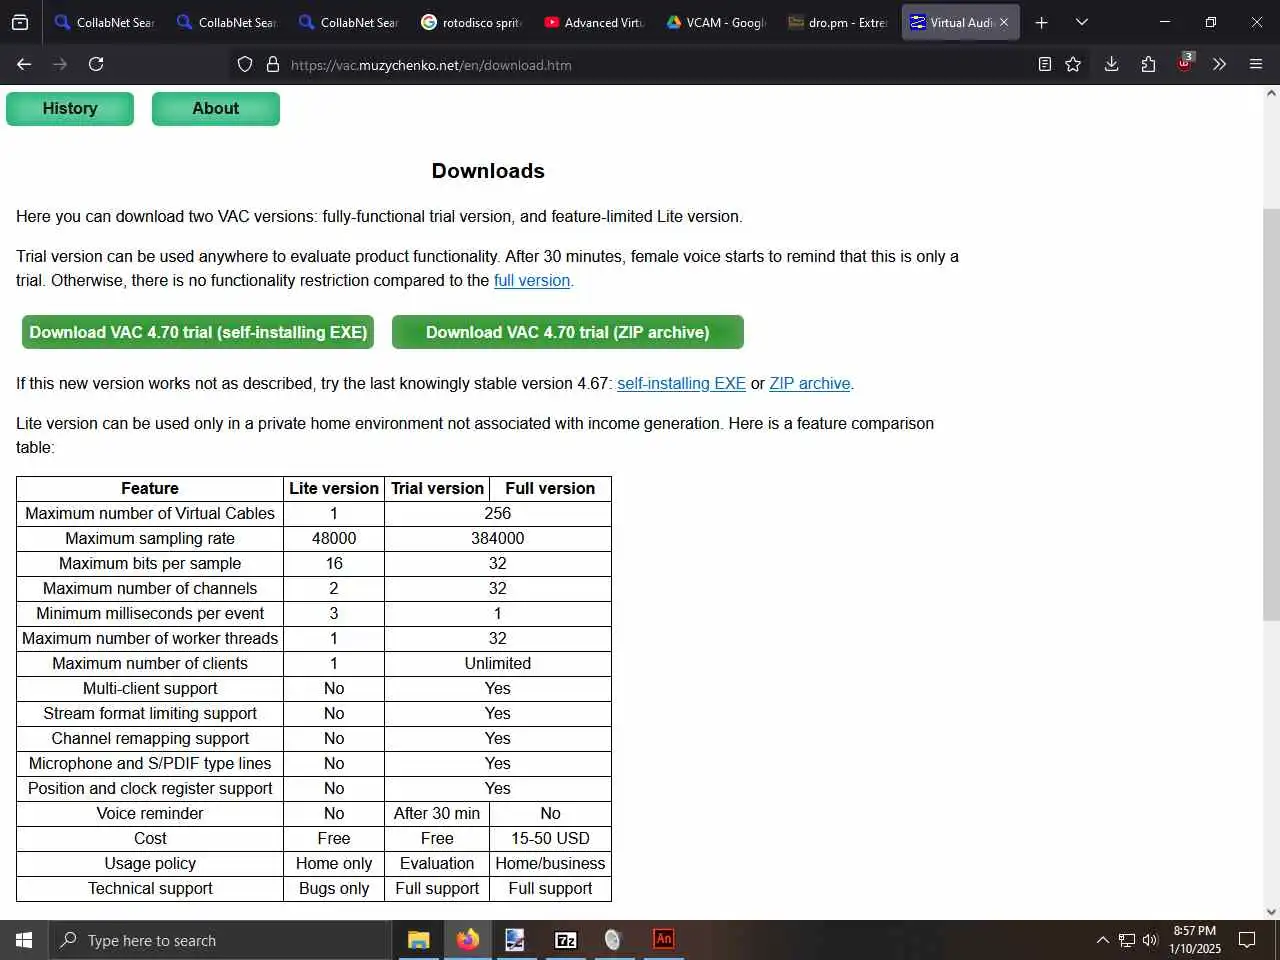
Task: Click the Firefox View icon in the tab bar
Action: coord(20,22)
